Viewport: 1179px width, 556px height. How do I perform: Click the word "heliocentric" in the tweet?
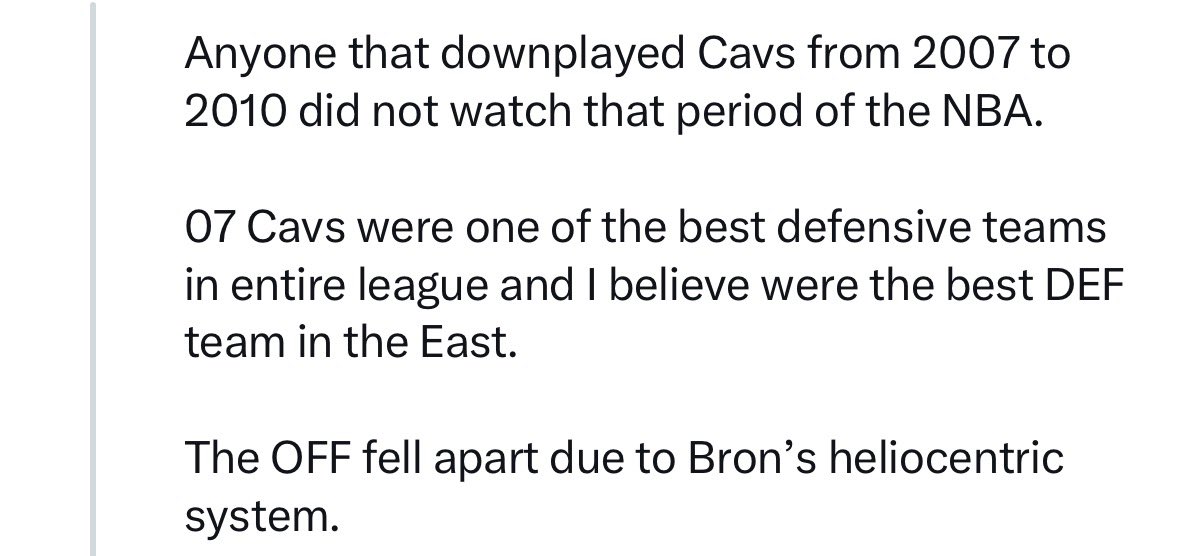pyautogui.click(x=946, y=457)
